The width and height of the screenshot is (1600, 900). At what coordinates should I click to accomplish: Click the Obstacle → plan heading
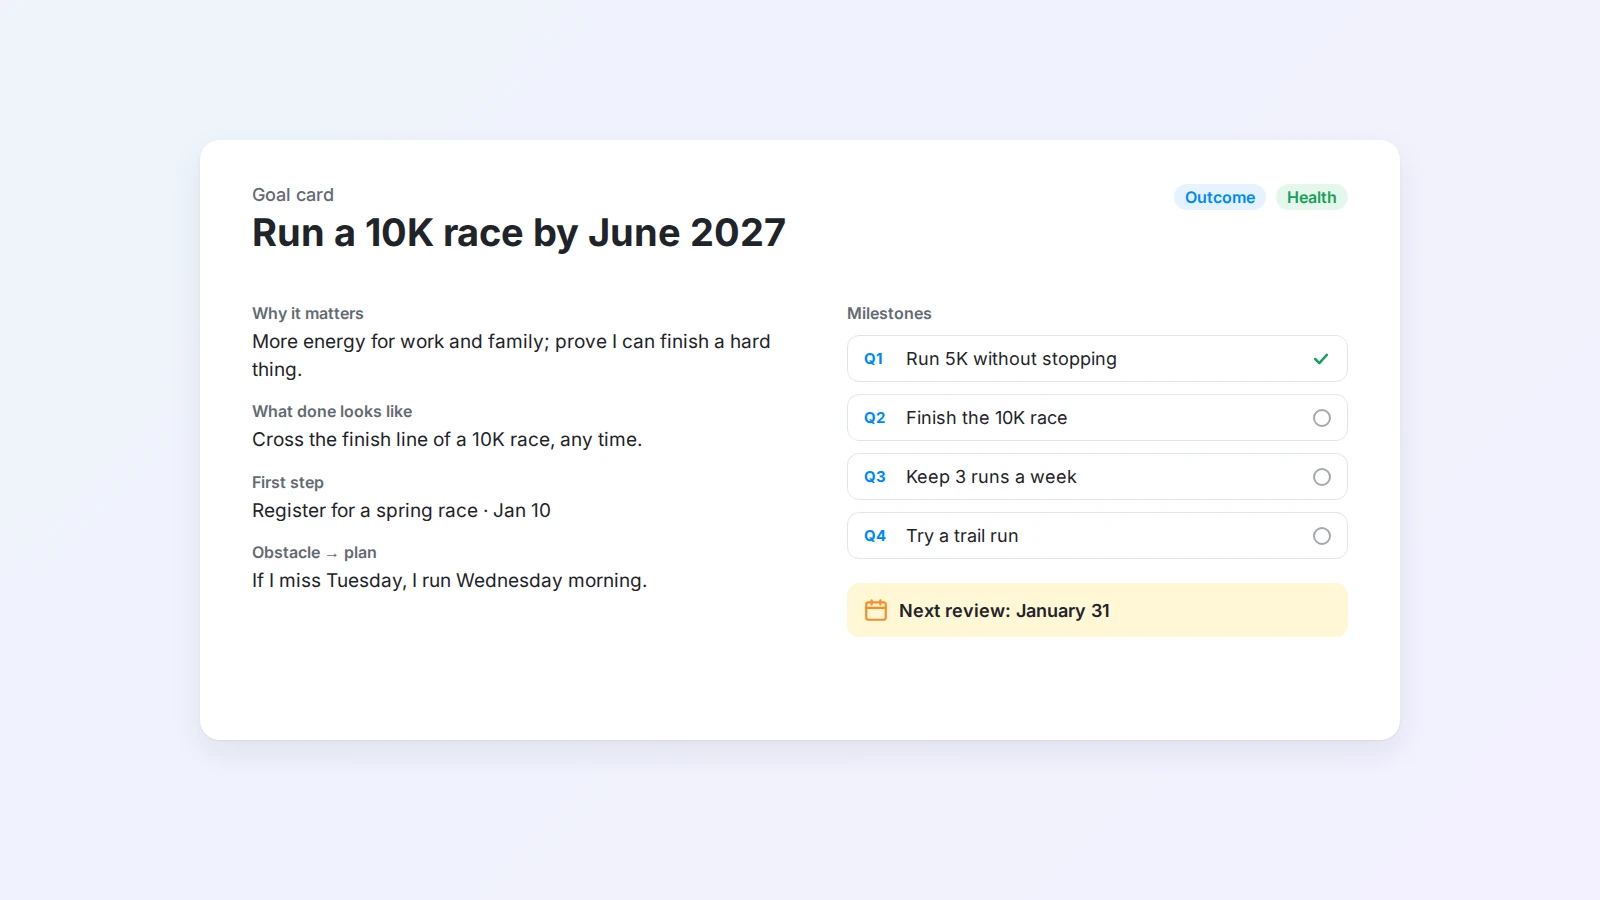coord(314,552)
